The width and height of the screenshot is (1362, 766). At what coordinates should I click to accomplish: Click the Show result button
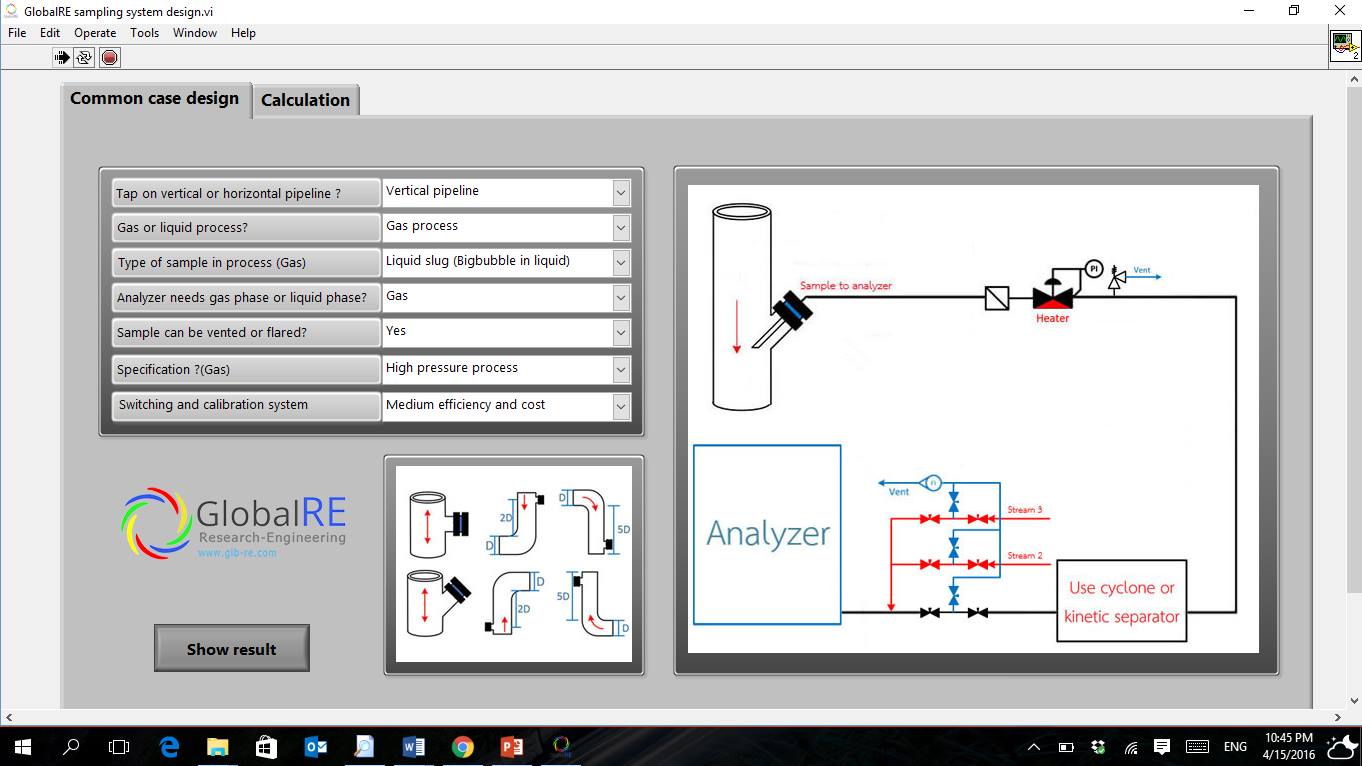(232, 648)
